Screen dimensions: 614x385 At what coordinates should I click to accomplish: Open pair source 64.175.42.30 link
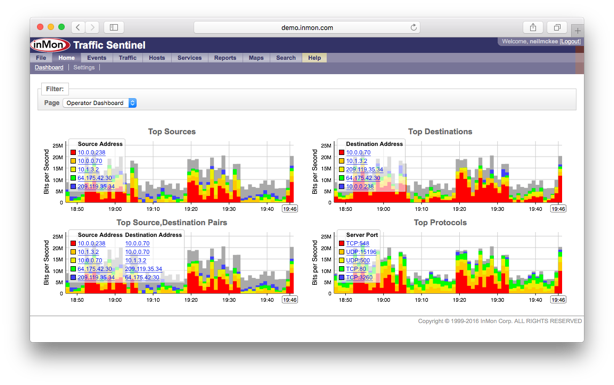(94, 269)
